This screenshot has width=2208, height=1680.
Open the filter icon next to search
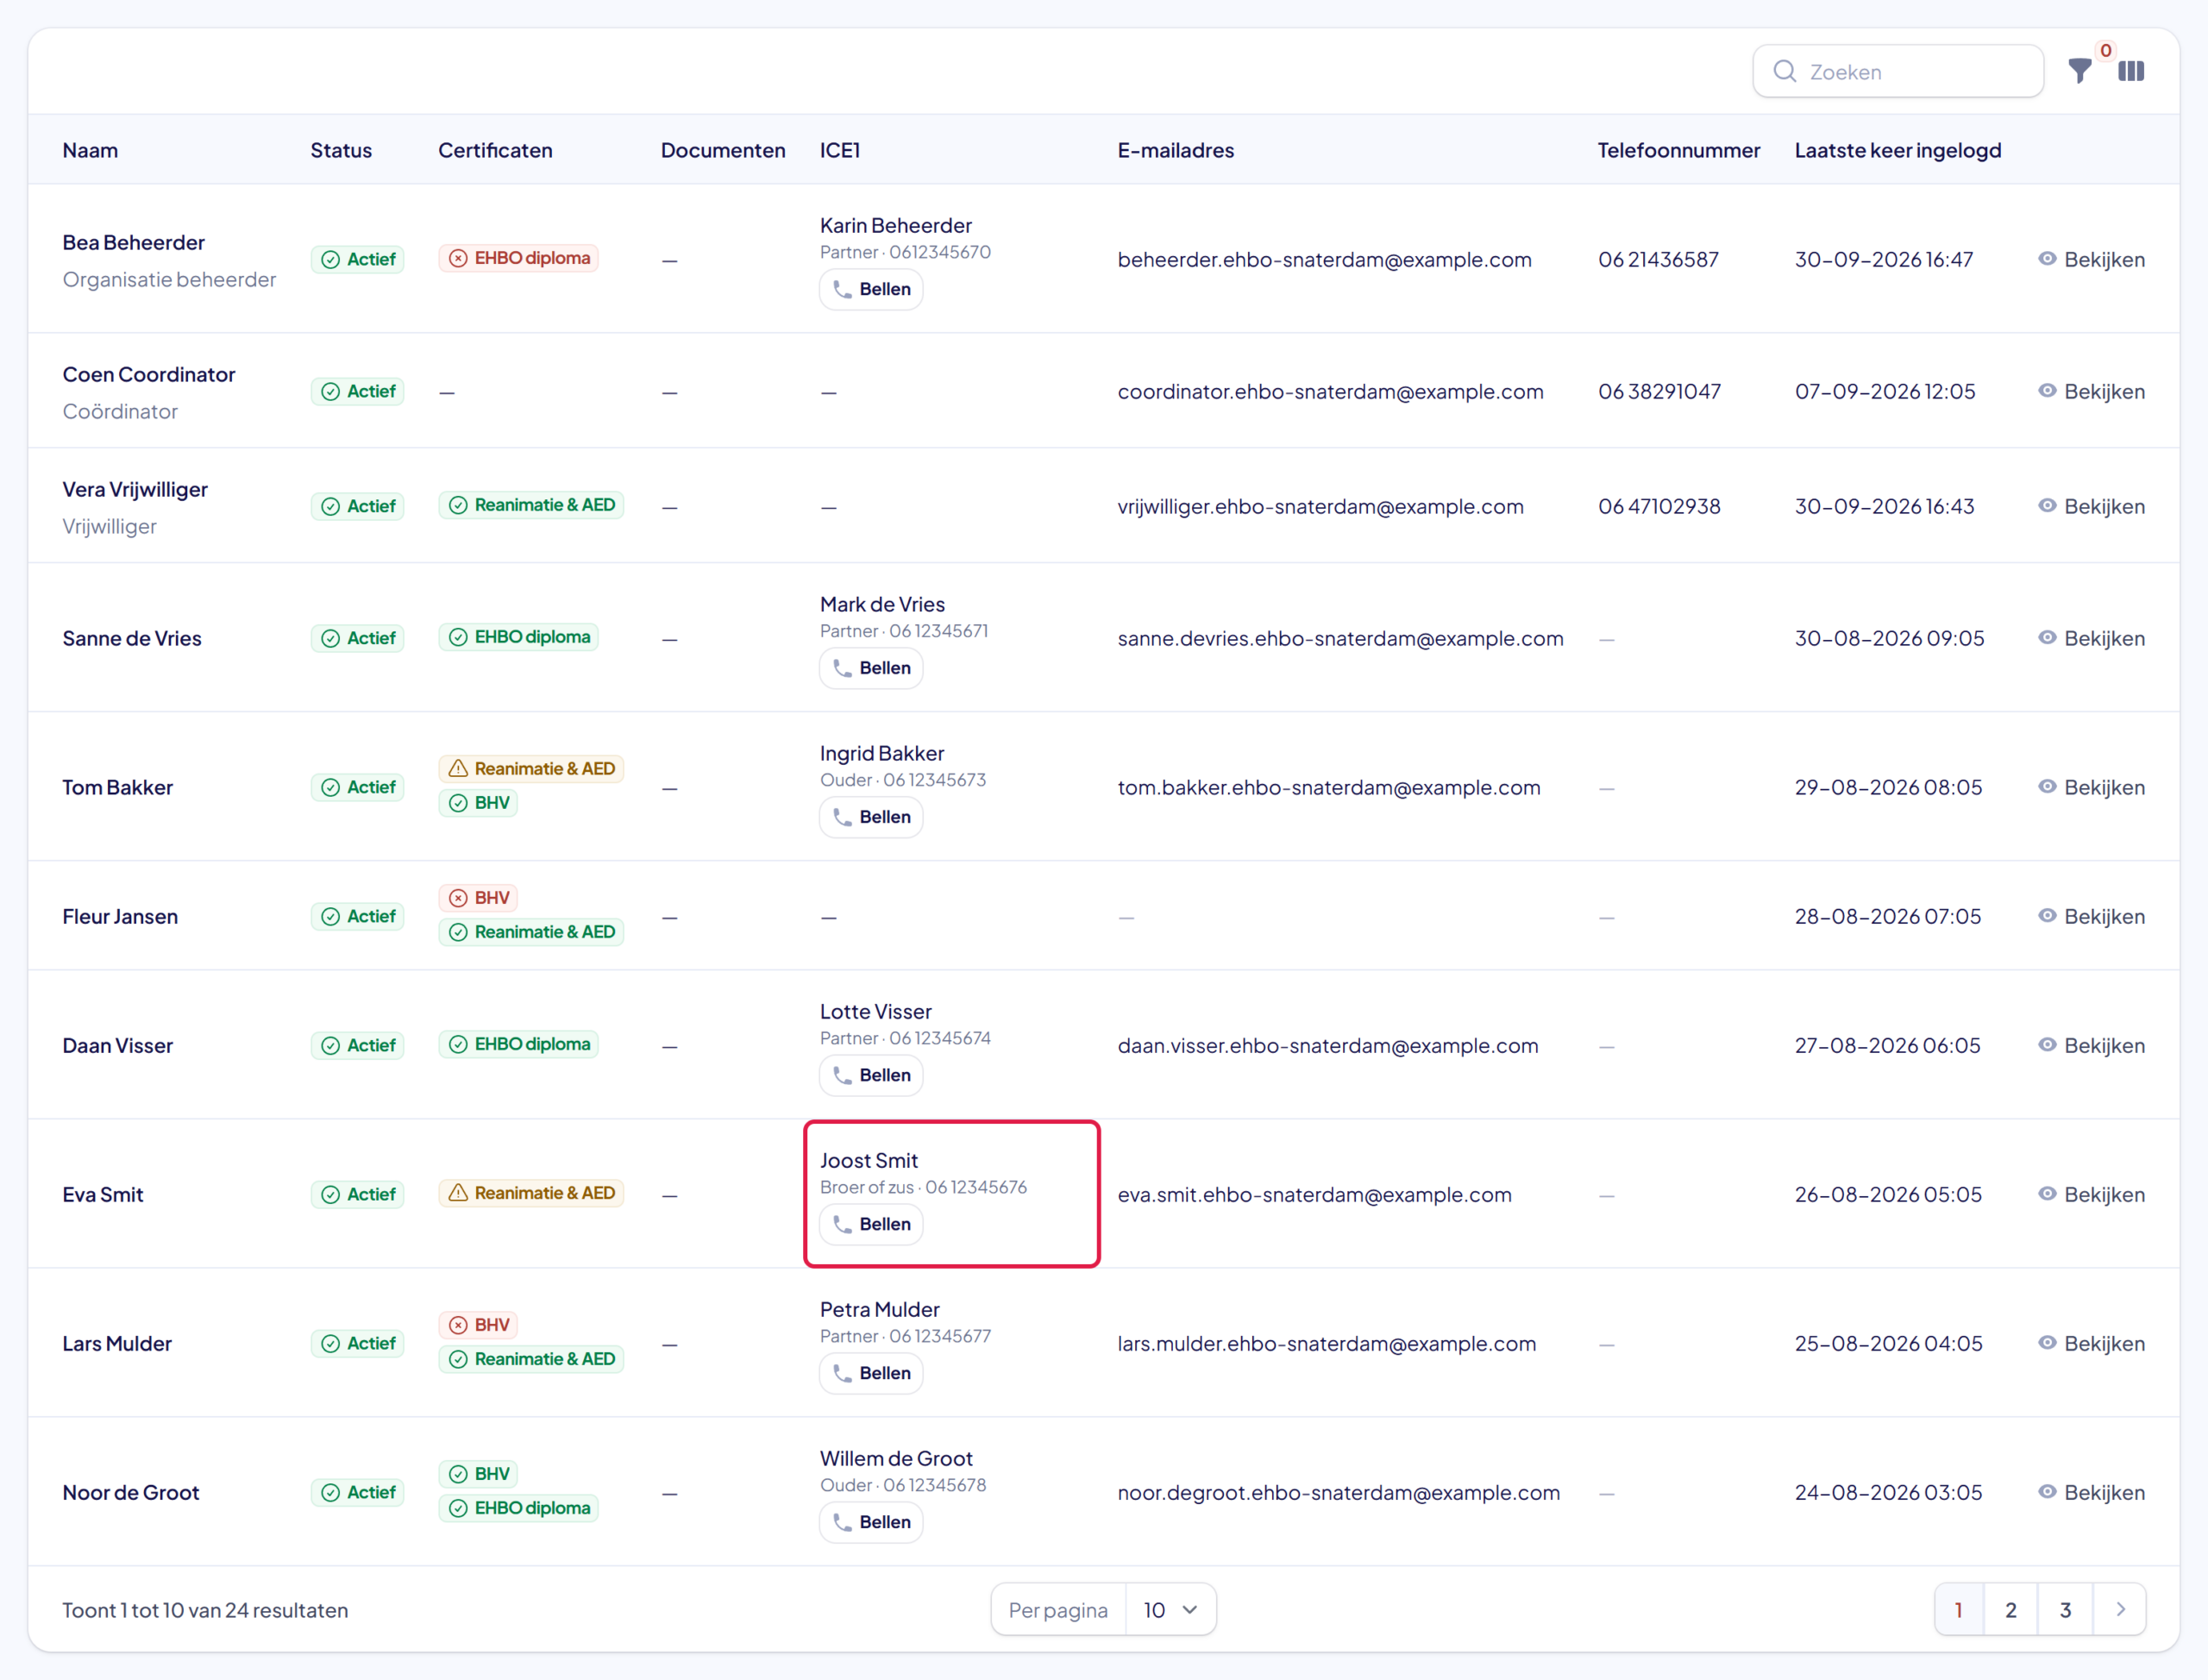2080,71
